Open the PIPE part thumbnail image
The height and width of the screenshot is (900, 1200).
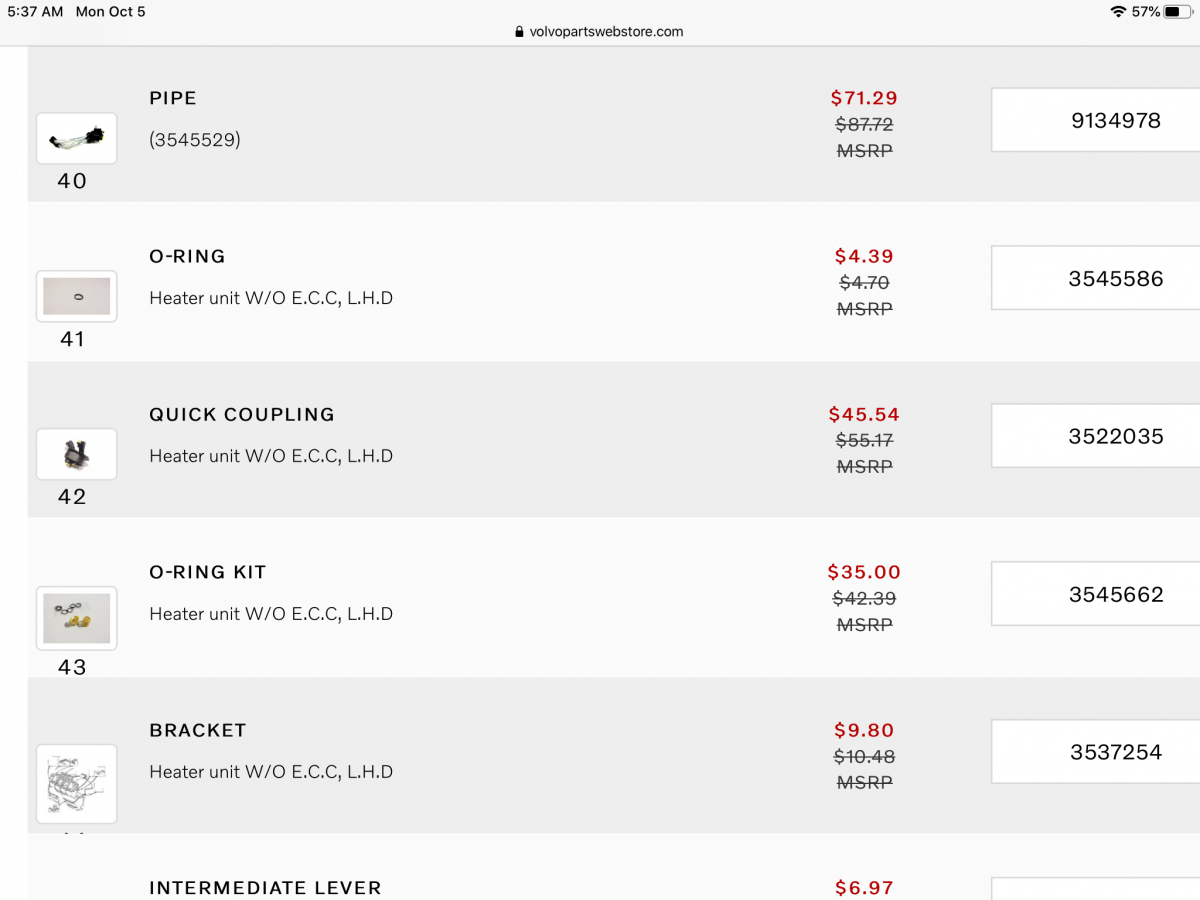[76, 138]
